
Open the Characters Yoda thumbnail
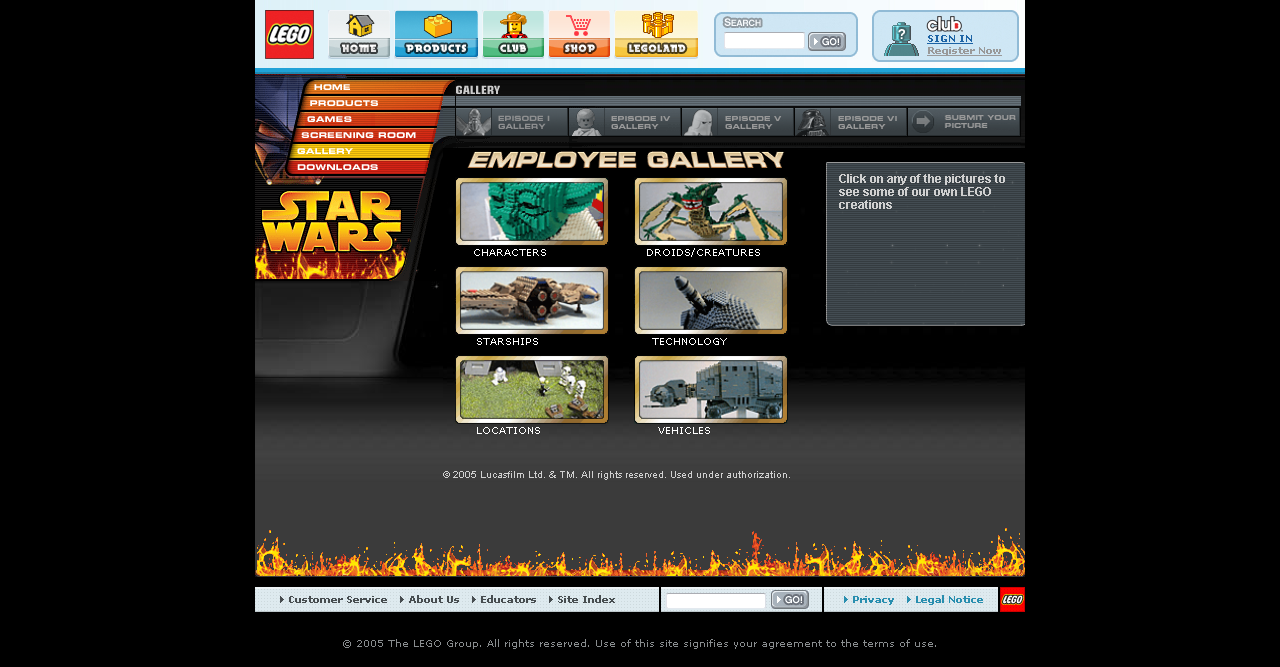[532, 211]
